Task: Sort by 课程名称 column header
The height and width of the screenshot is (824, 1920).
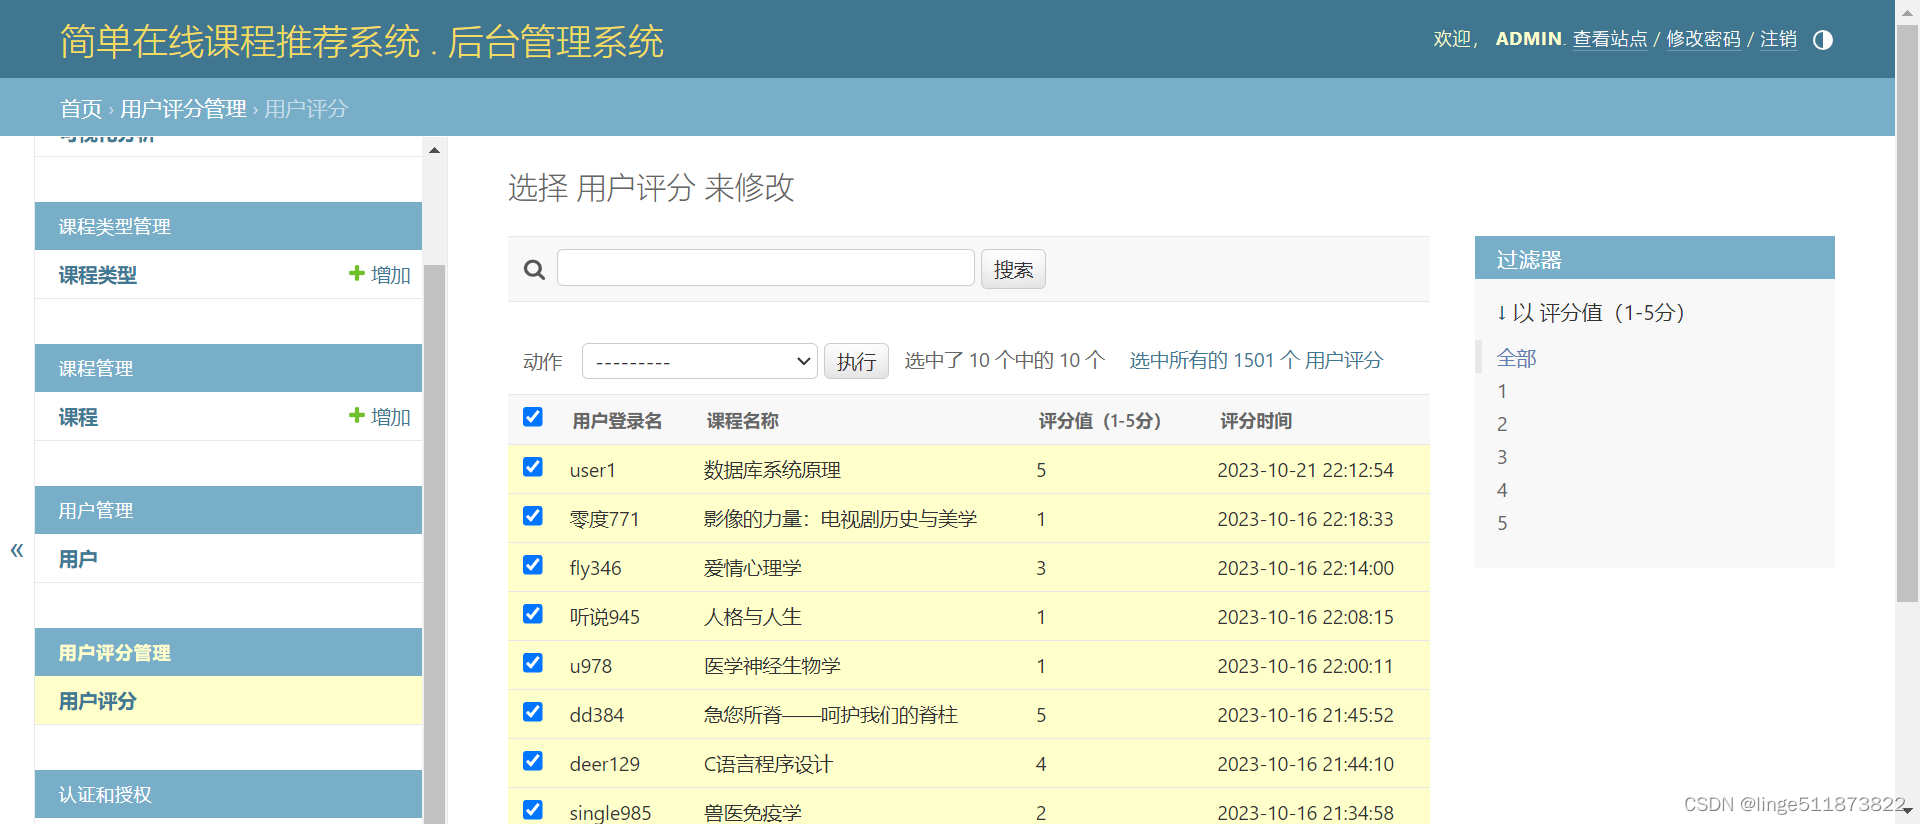Action: (742, 421)
